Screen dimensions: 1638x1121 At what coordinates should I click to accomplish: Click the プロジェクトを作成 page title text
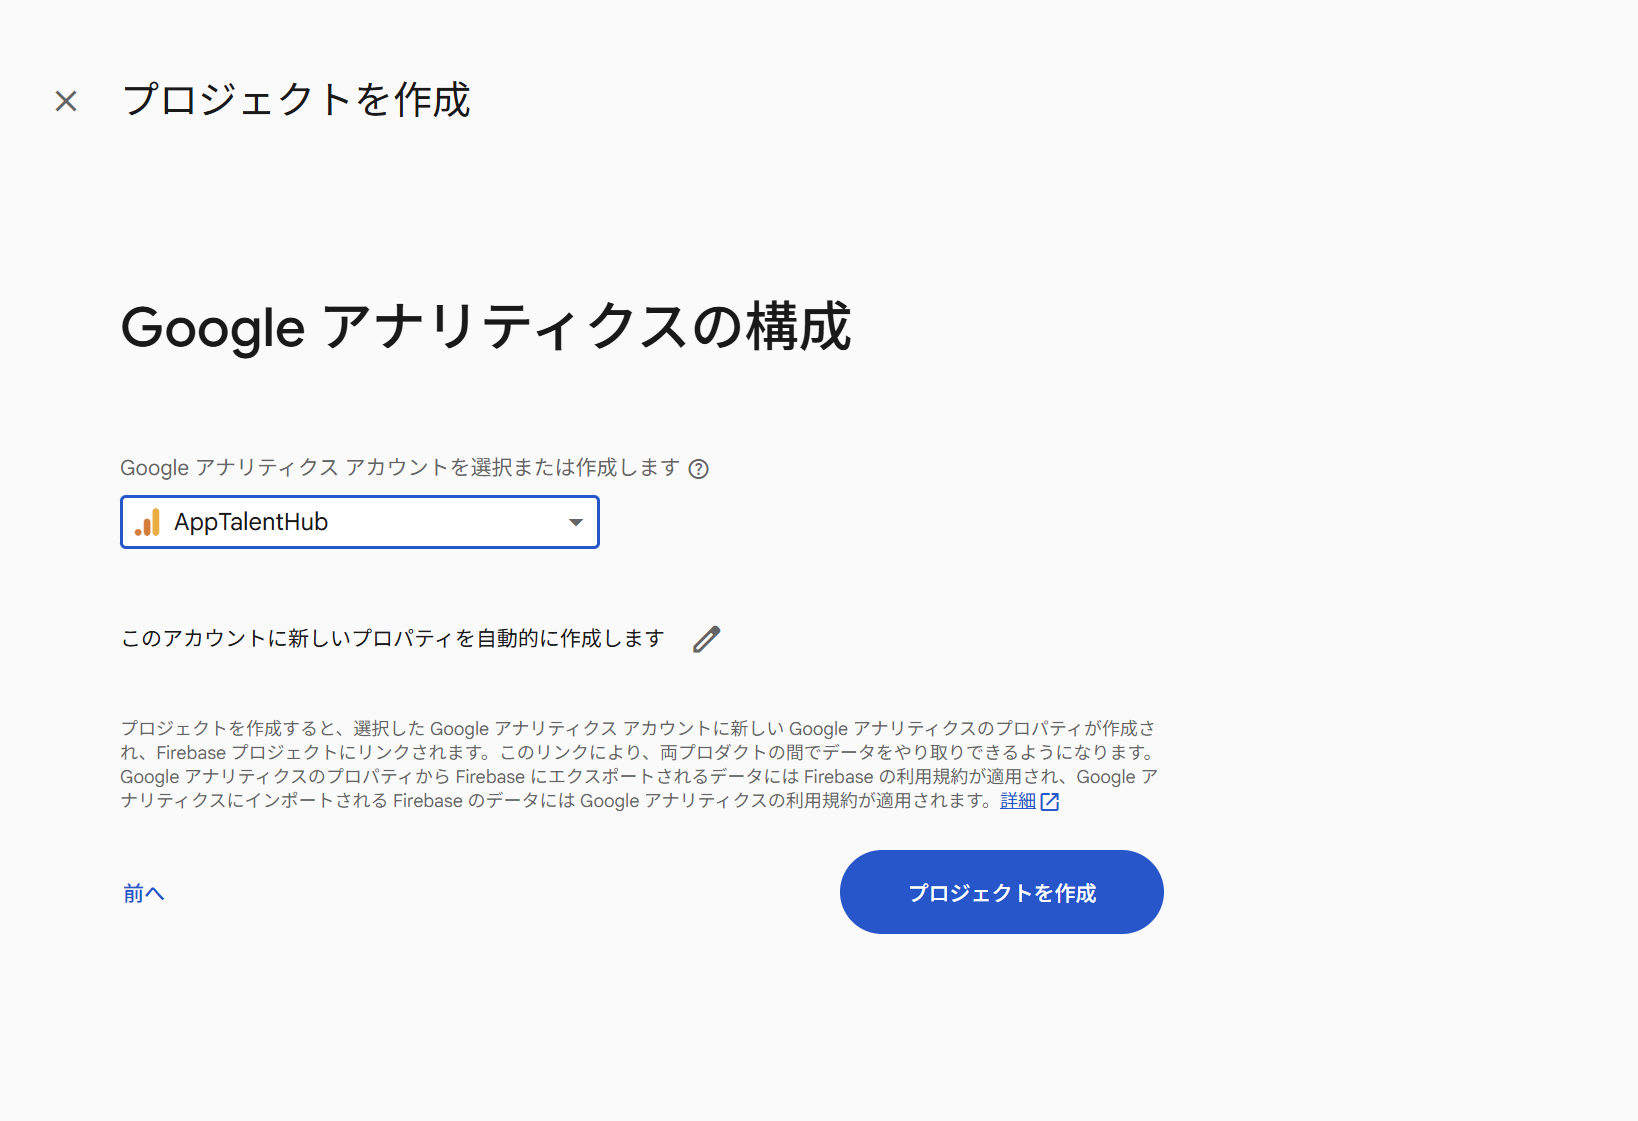tap(296, 100)
